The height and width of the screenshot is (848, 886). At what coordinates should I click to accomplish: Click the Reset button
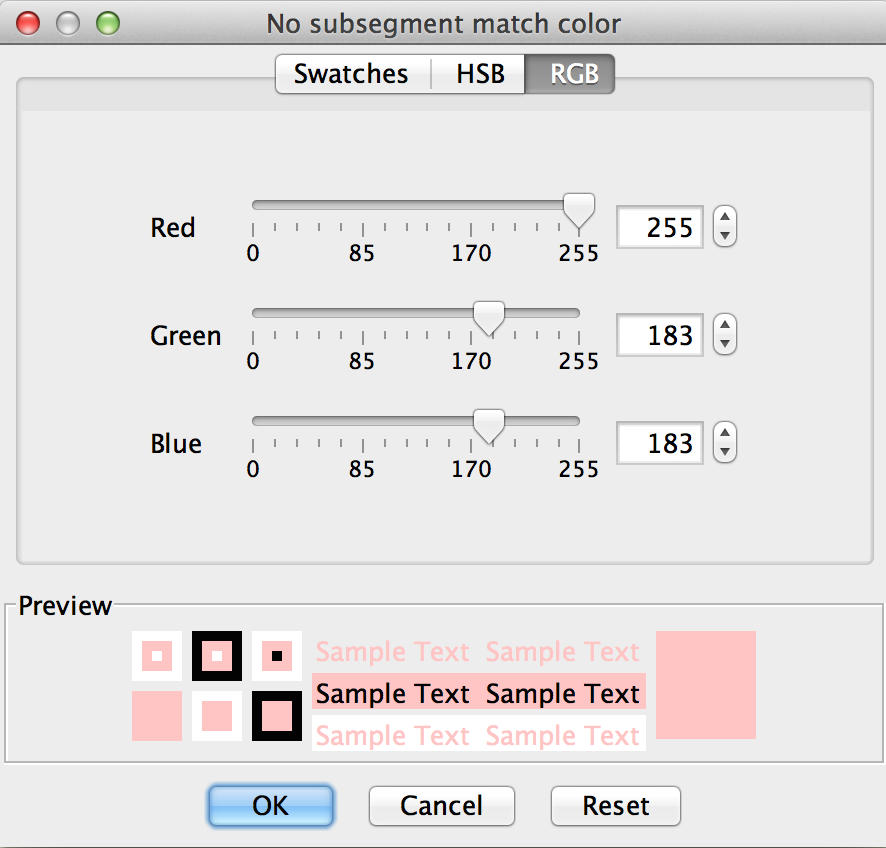click(616, 806)
